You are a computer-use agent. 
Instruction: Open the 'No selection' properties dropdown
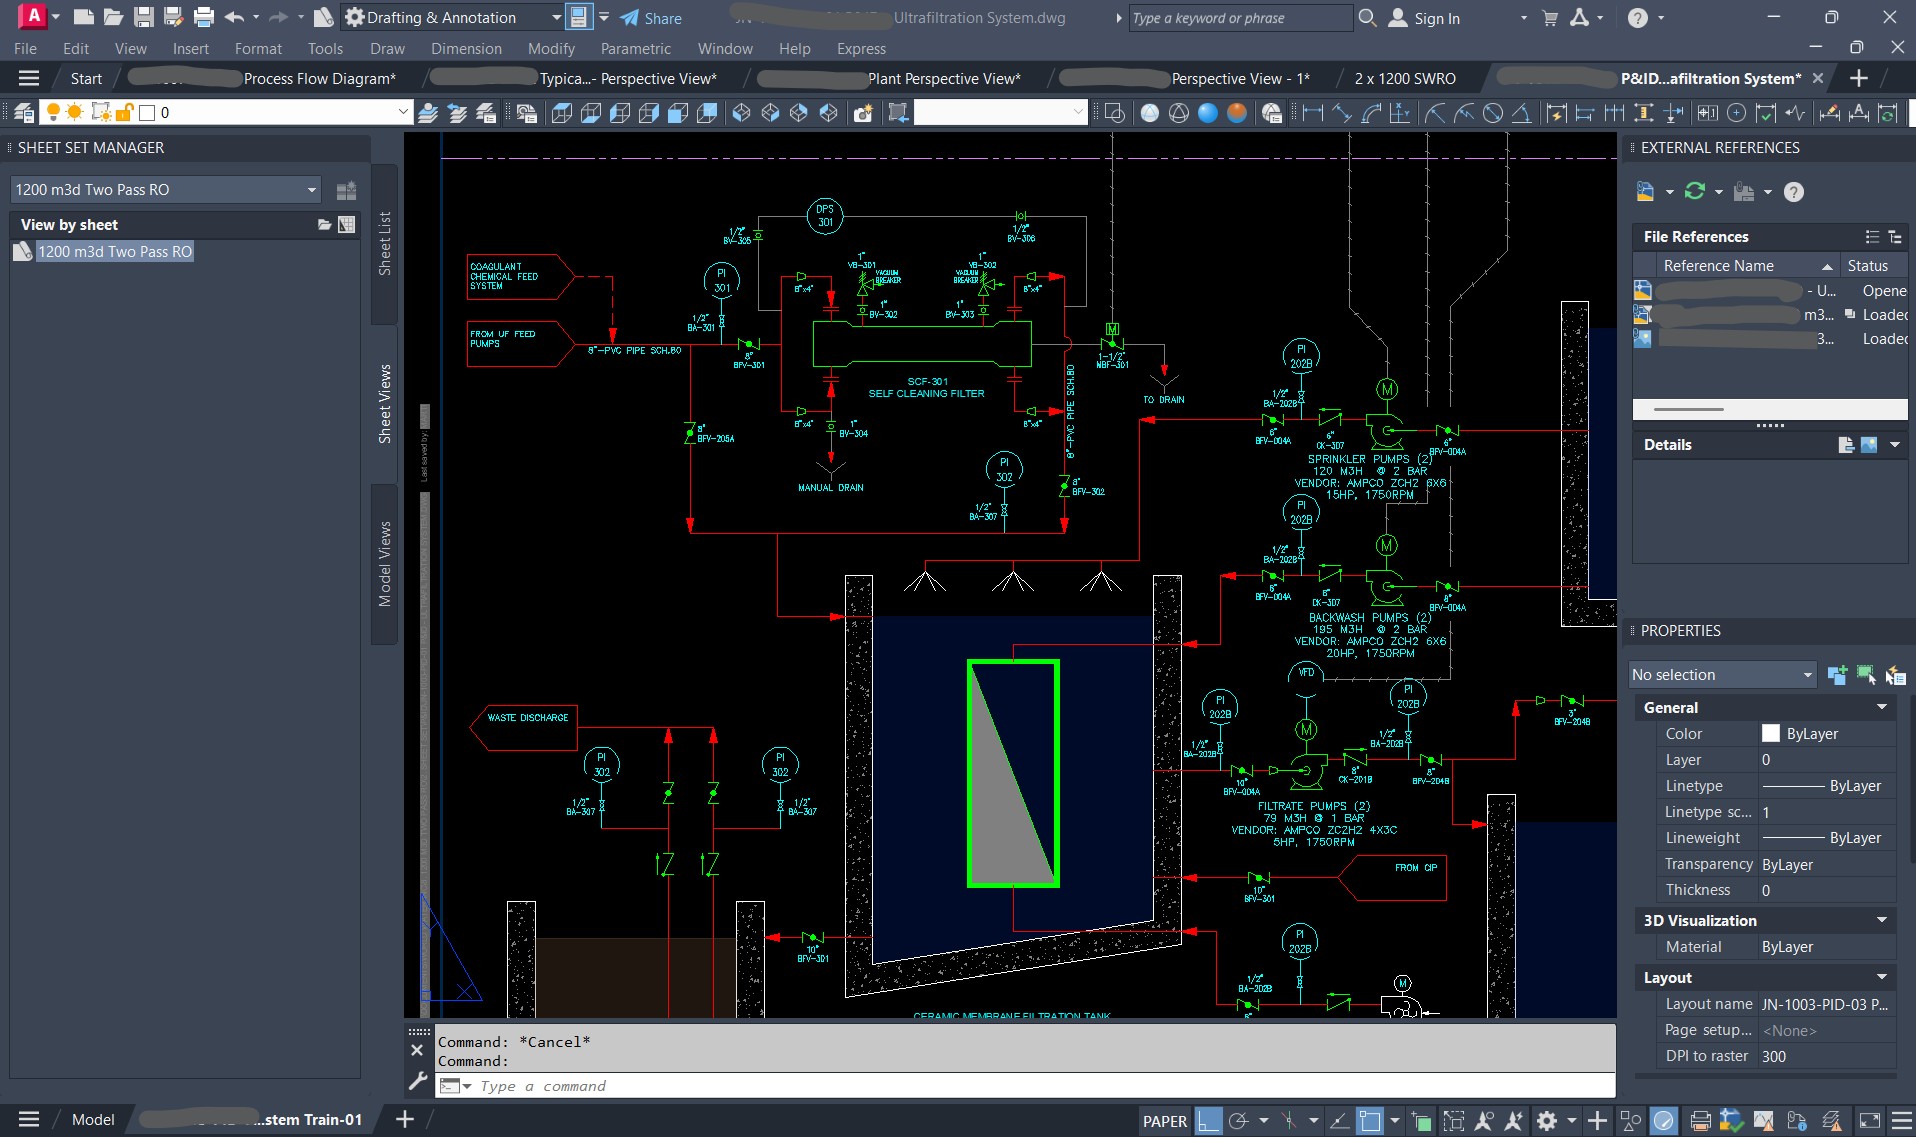1722,675
